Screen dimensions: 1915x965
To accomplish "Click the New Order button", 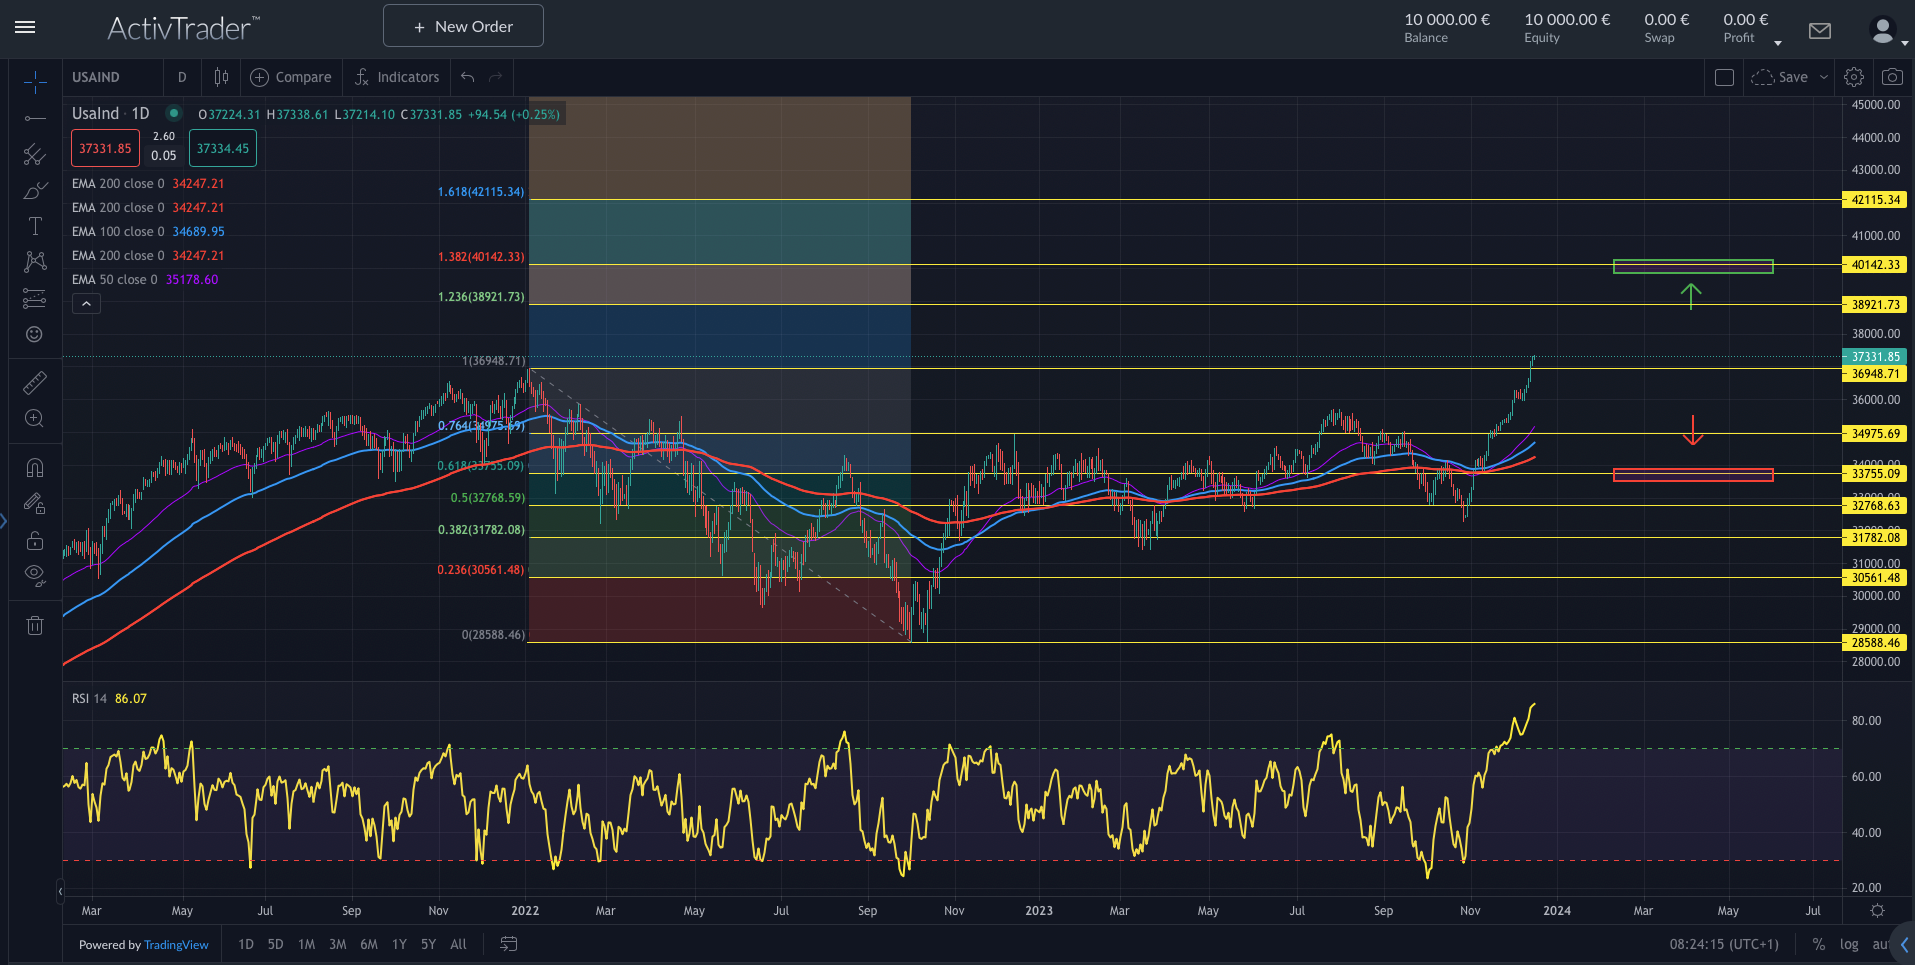I will pyautogui.click(x=462, y=25).
